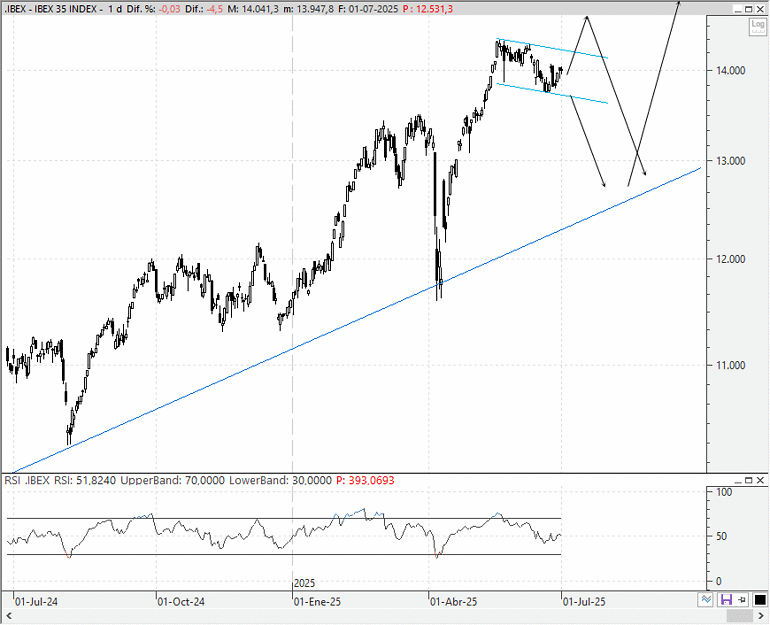
Task: Click the 50 label on the RSI axis
Action: click(721, 536)
